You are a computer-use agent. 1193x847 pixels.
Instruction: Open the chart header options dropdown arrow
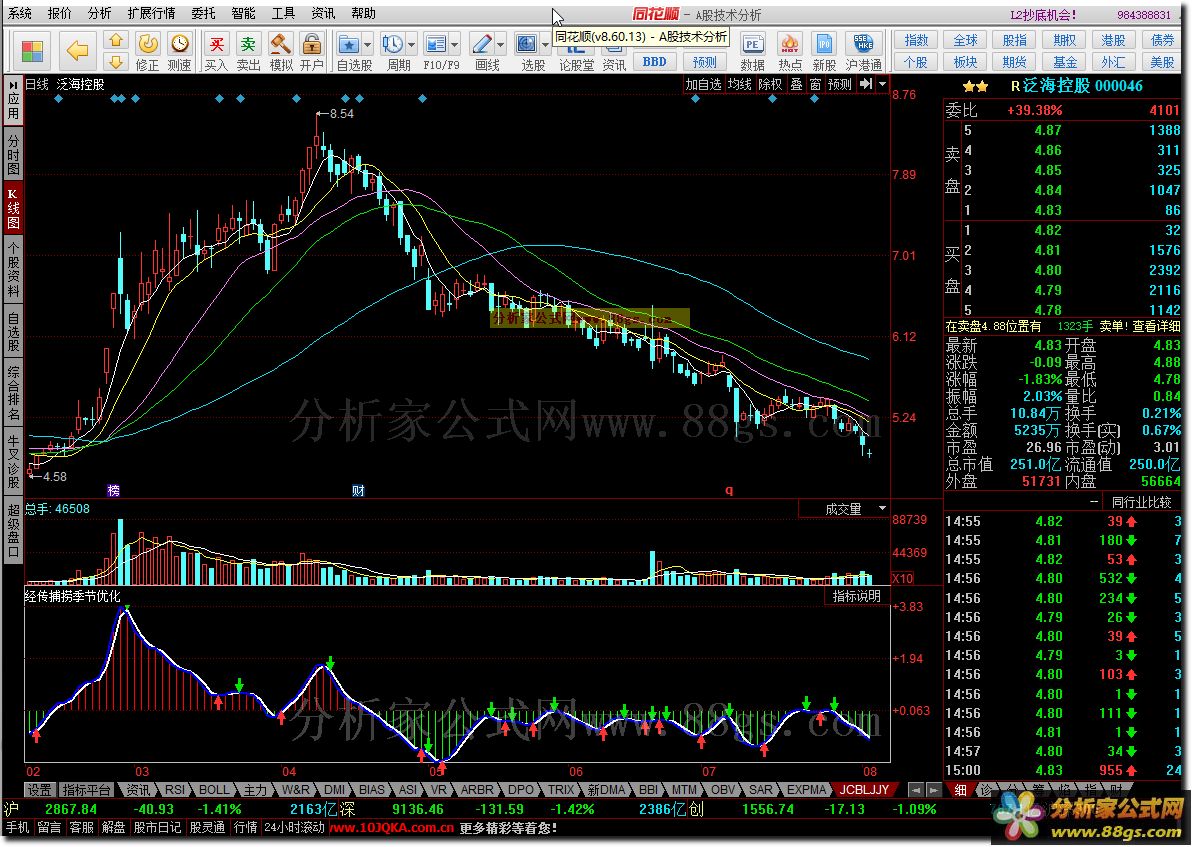[883, 84]
